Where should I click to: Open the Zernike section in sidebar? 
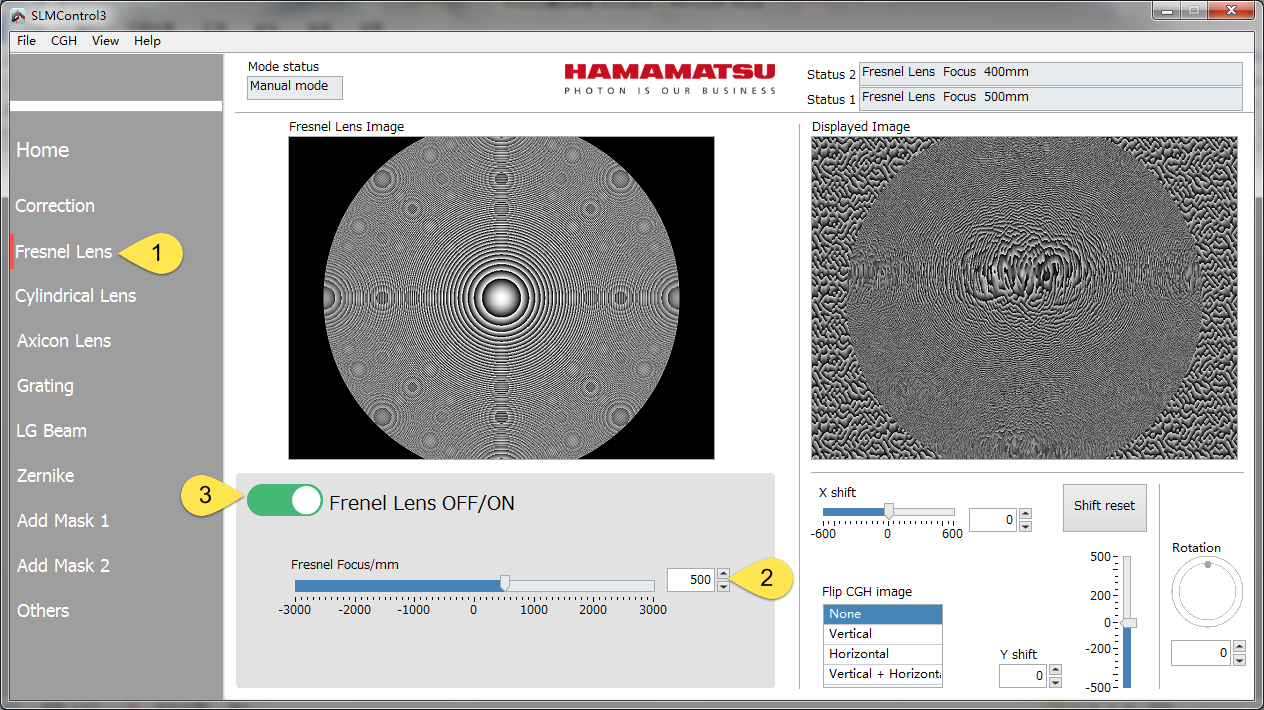click(x=45, y=476)
